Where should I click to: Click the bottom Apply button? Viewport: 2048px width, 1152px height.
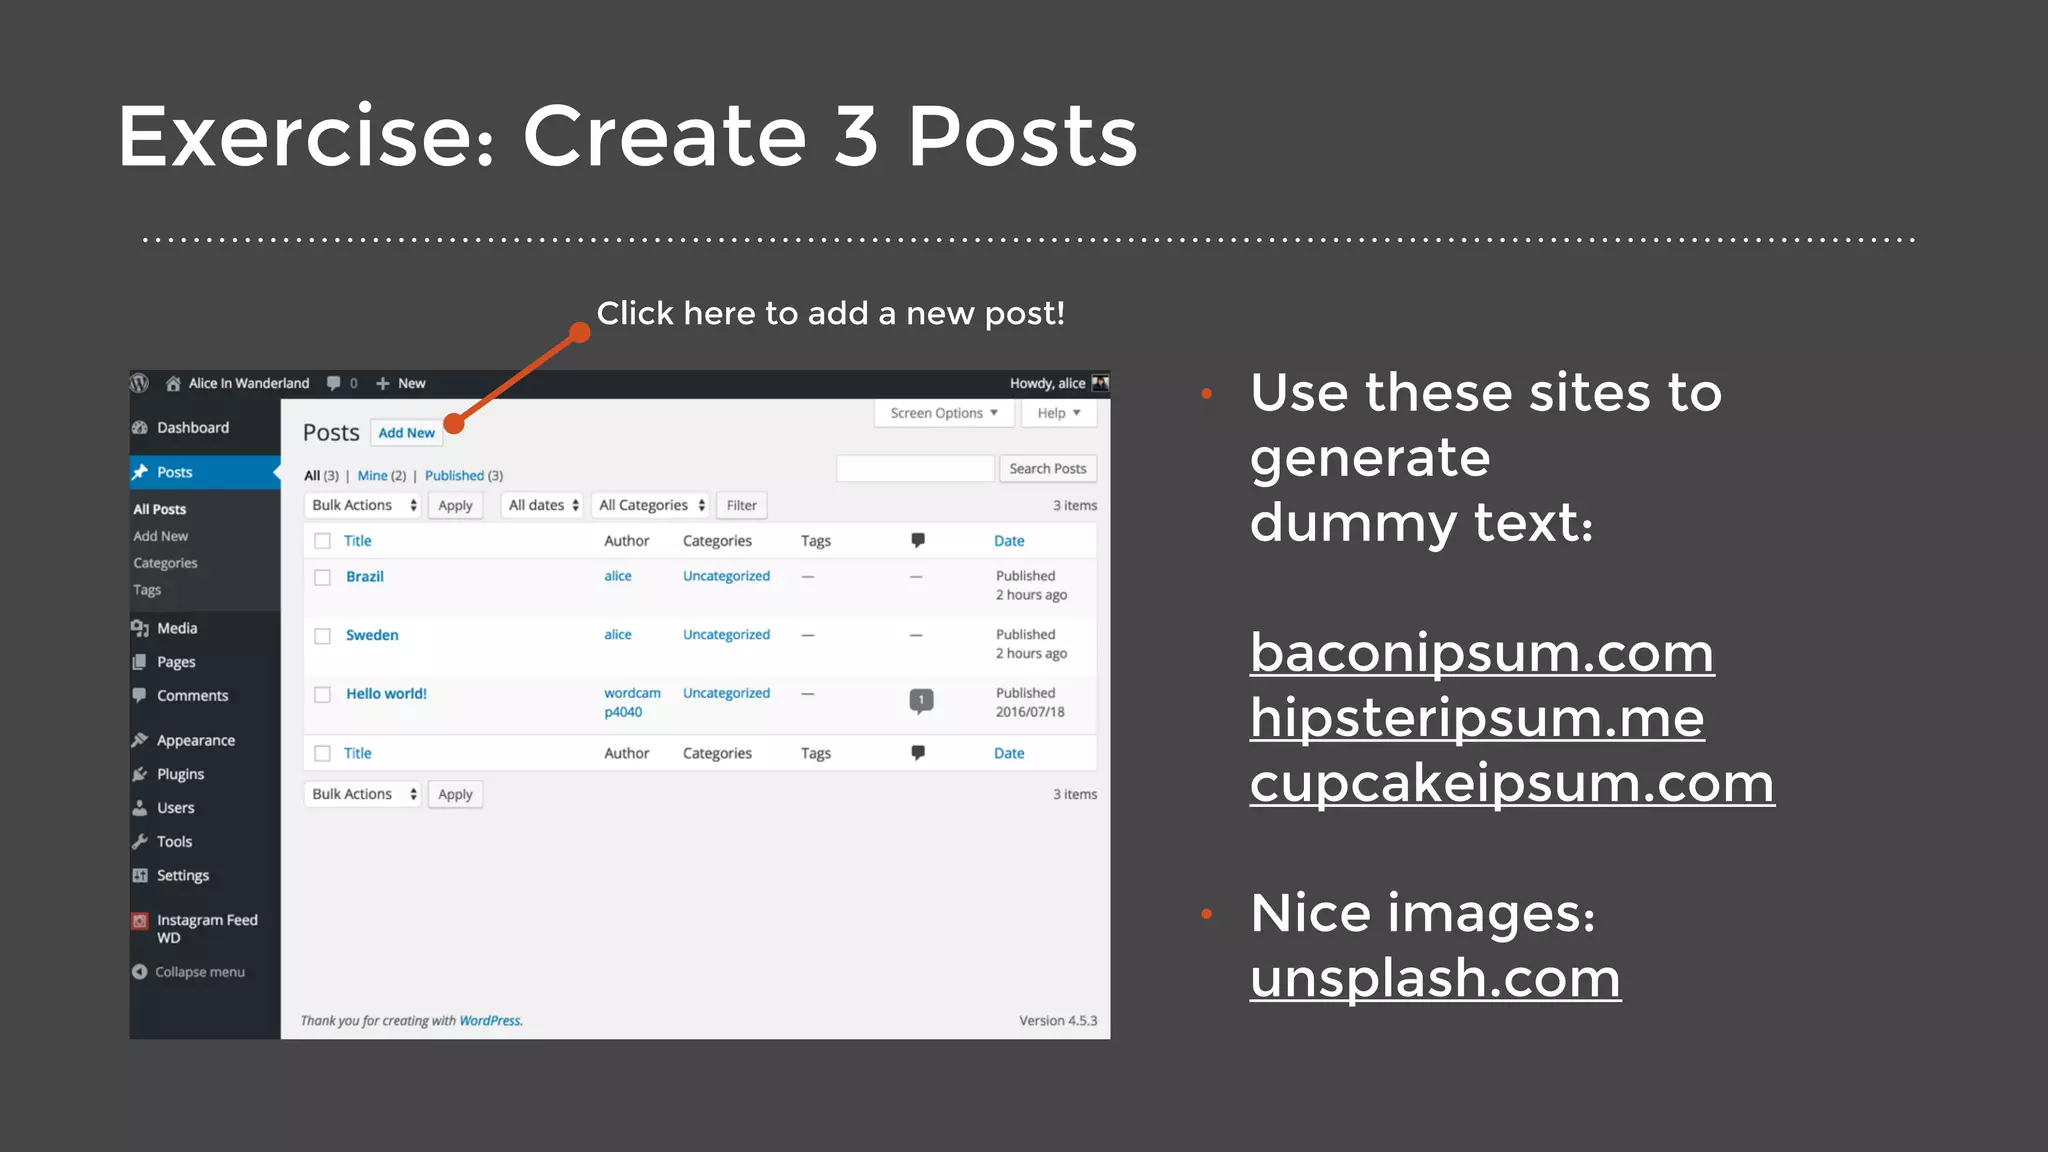coord(455,794)
